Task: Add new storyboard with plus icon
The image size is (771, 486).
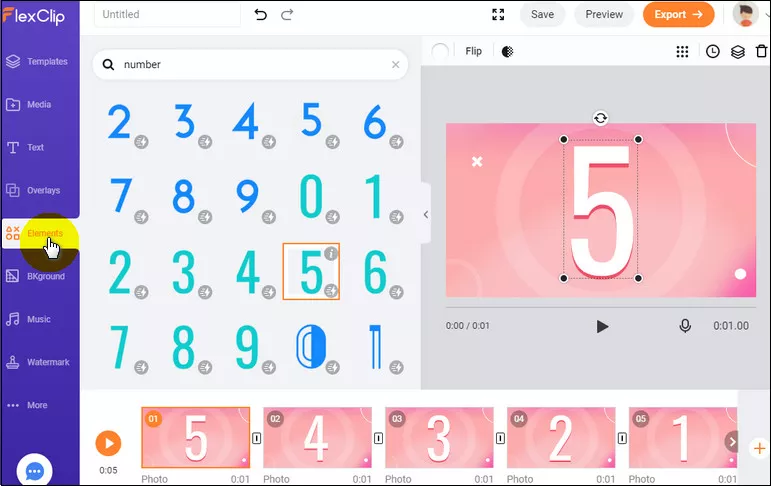Action: [x=759, y=448]
